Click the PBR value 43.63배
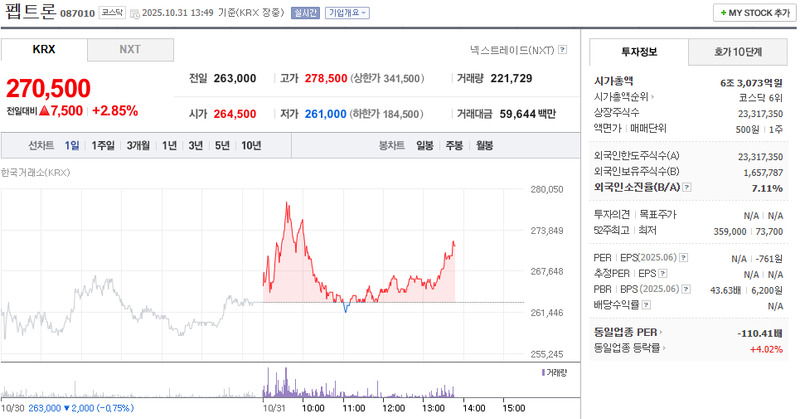This screenshot has height=419, width=800. tap(726, 290)
